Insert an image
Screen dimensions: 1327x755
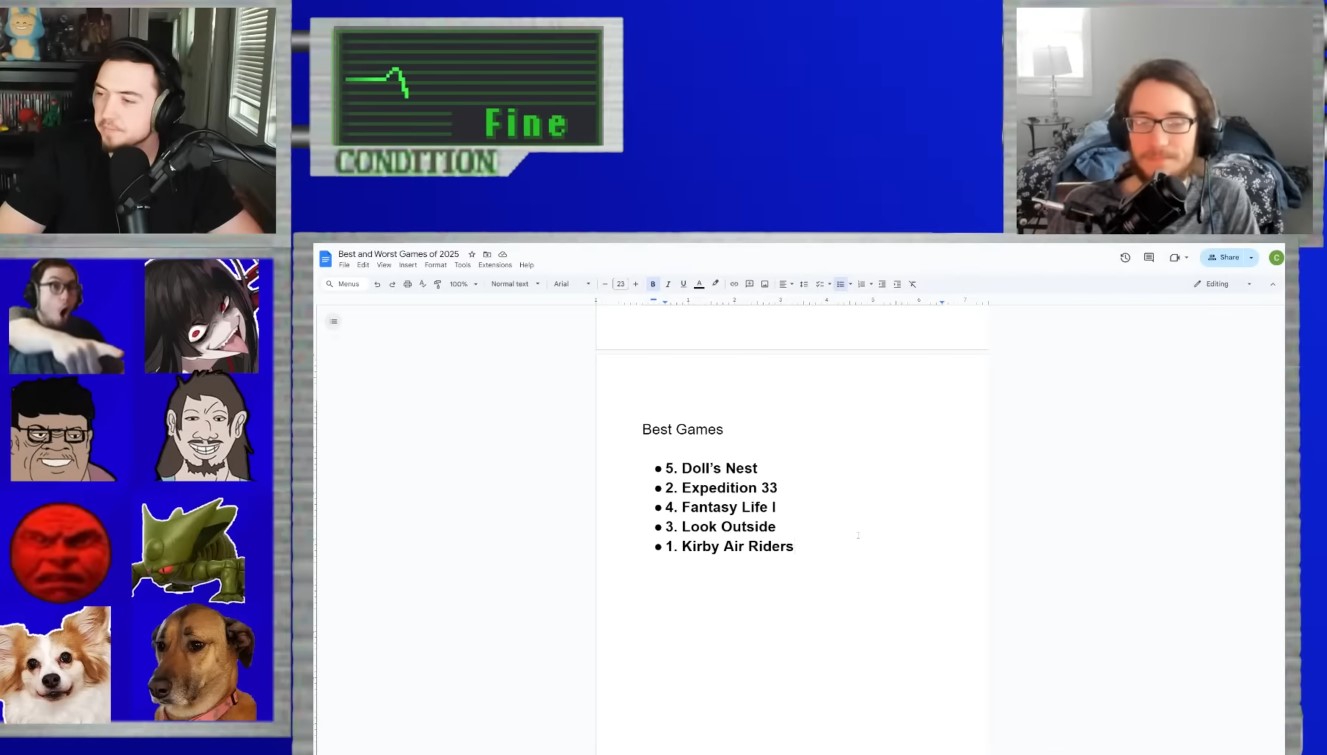pos(765,284)
